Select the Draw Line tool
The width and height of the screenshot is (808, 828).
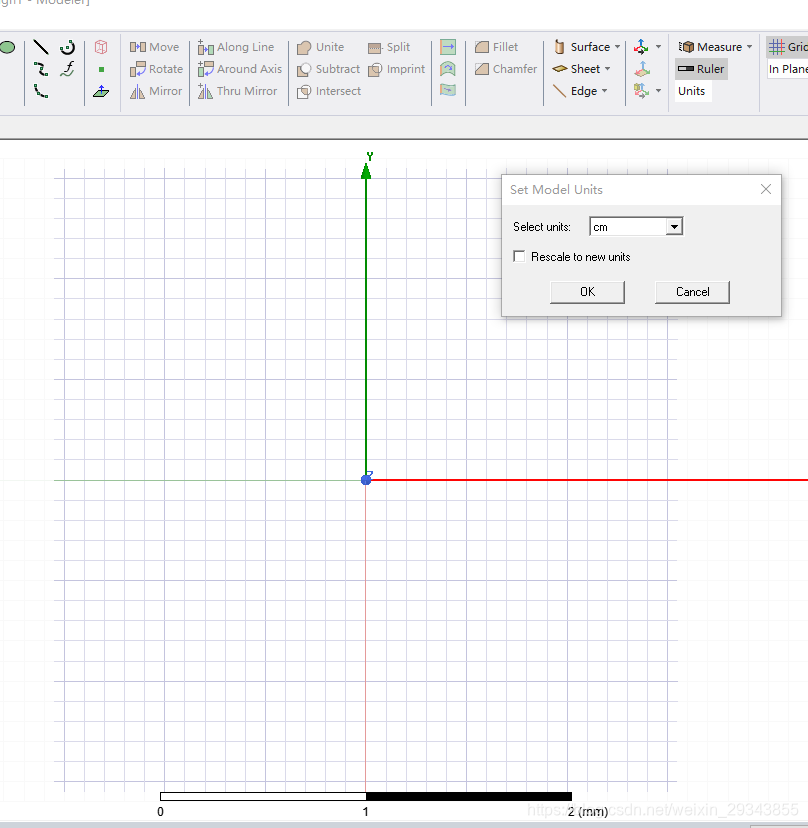(41, 47)
